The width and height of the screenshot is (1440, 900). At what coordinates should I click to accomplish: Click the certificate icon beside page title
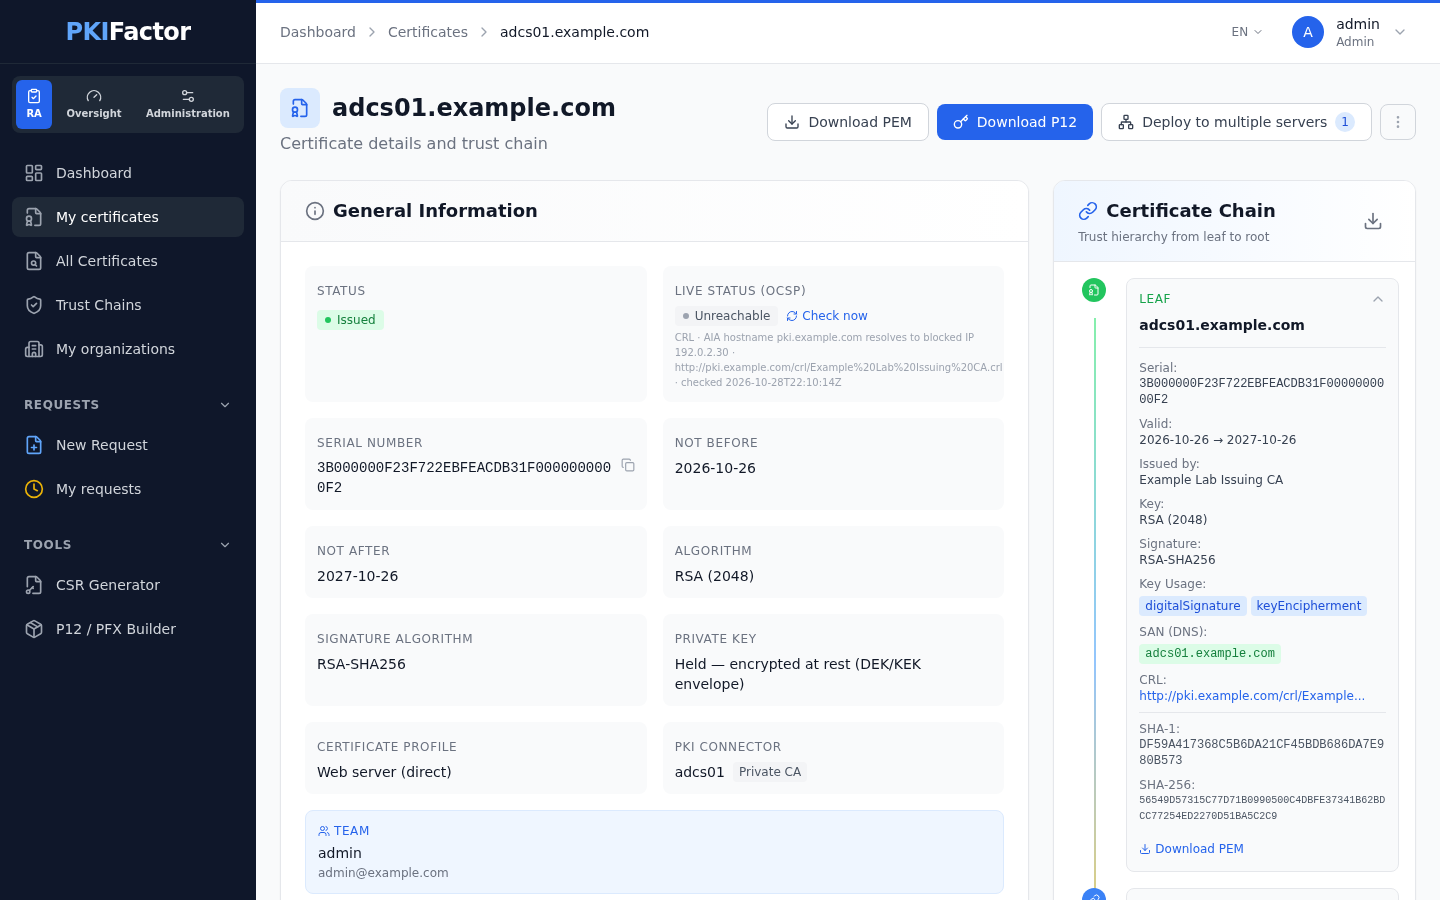pyautogui.click(x=300, y=108)
